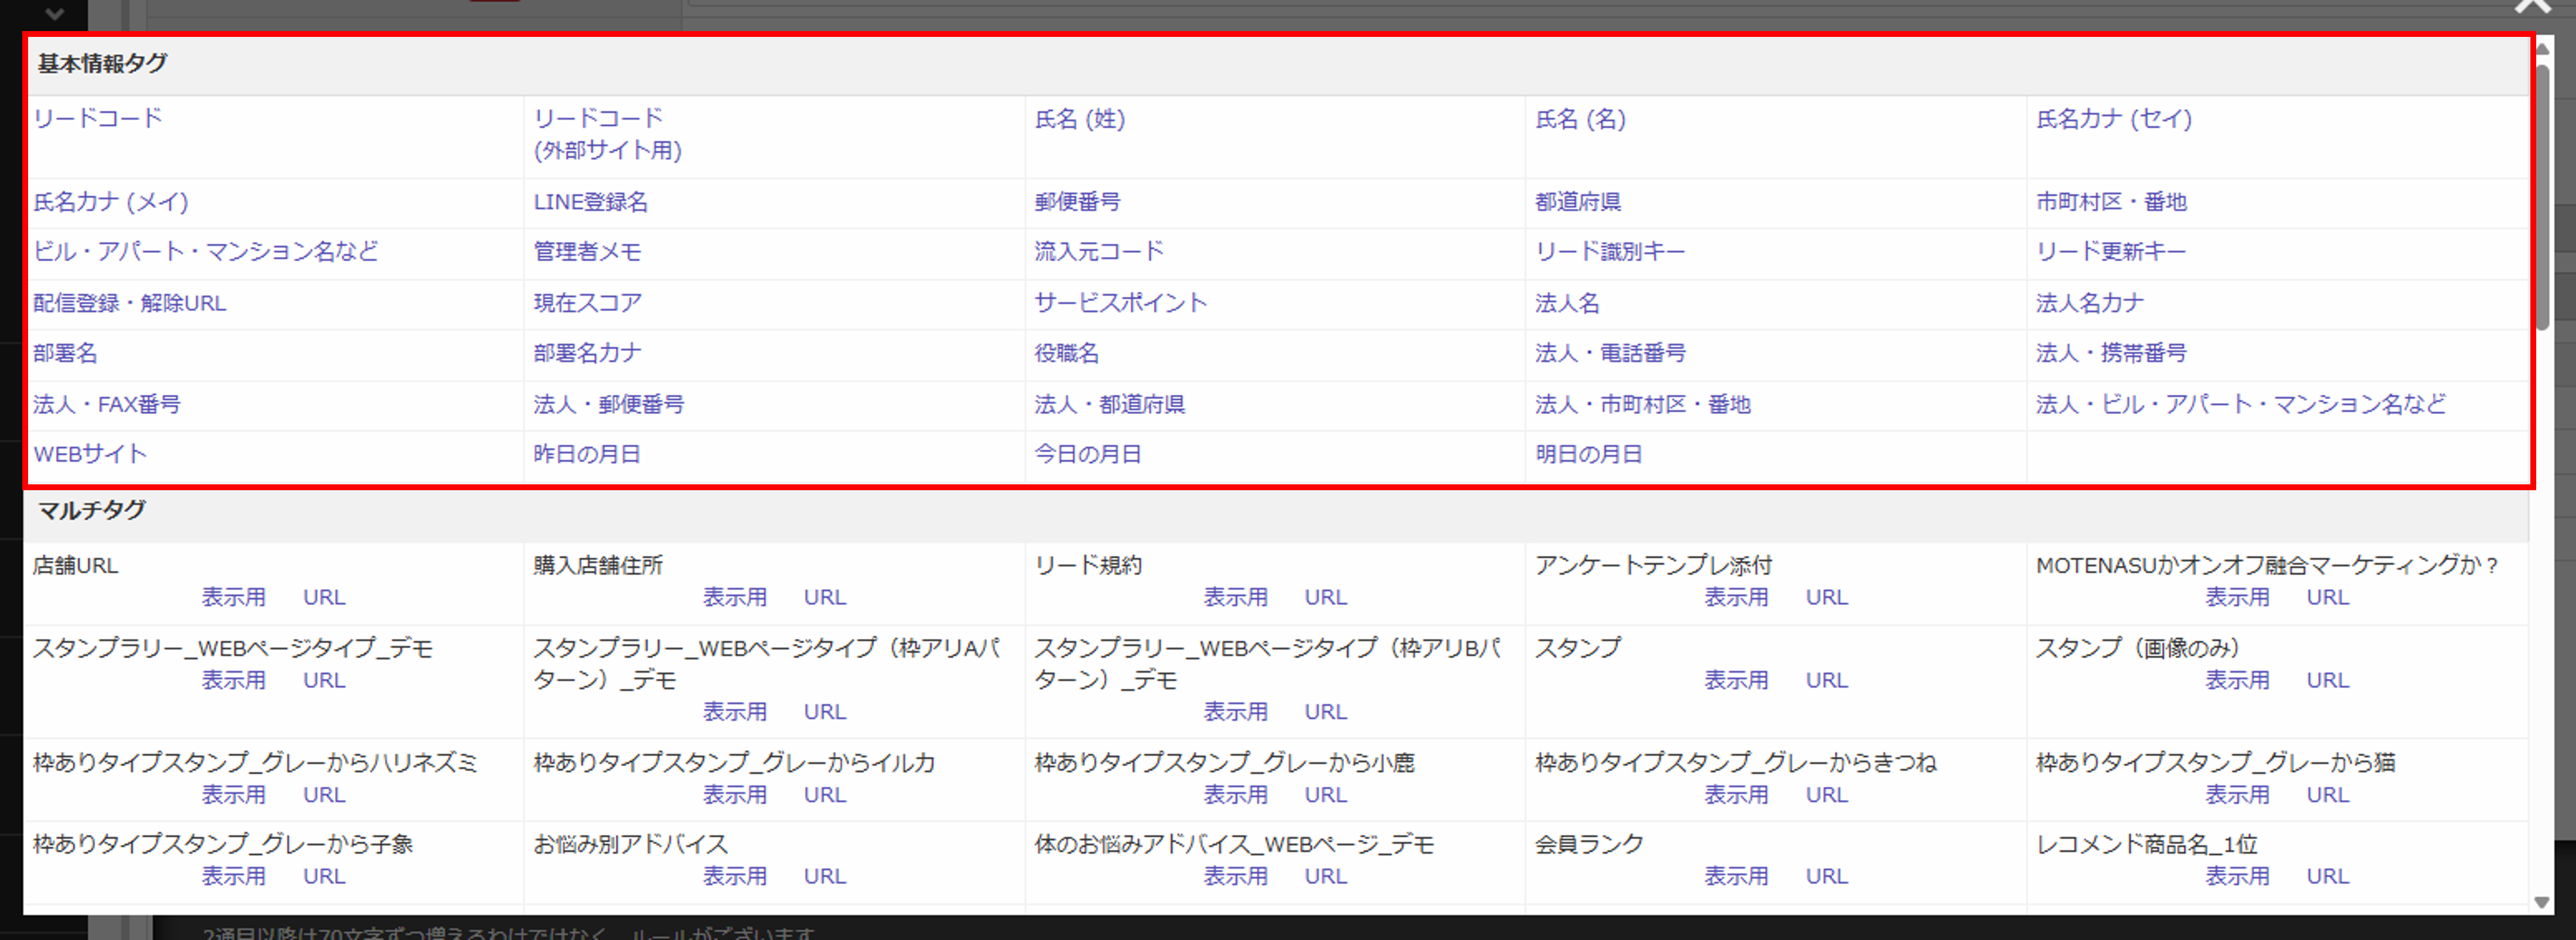
Task: Click the scroll up arrow in scrollbar
Action: [x=2541, y=48]
